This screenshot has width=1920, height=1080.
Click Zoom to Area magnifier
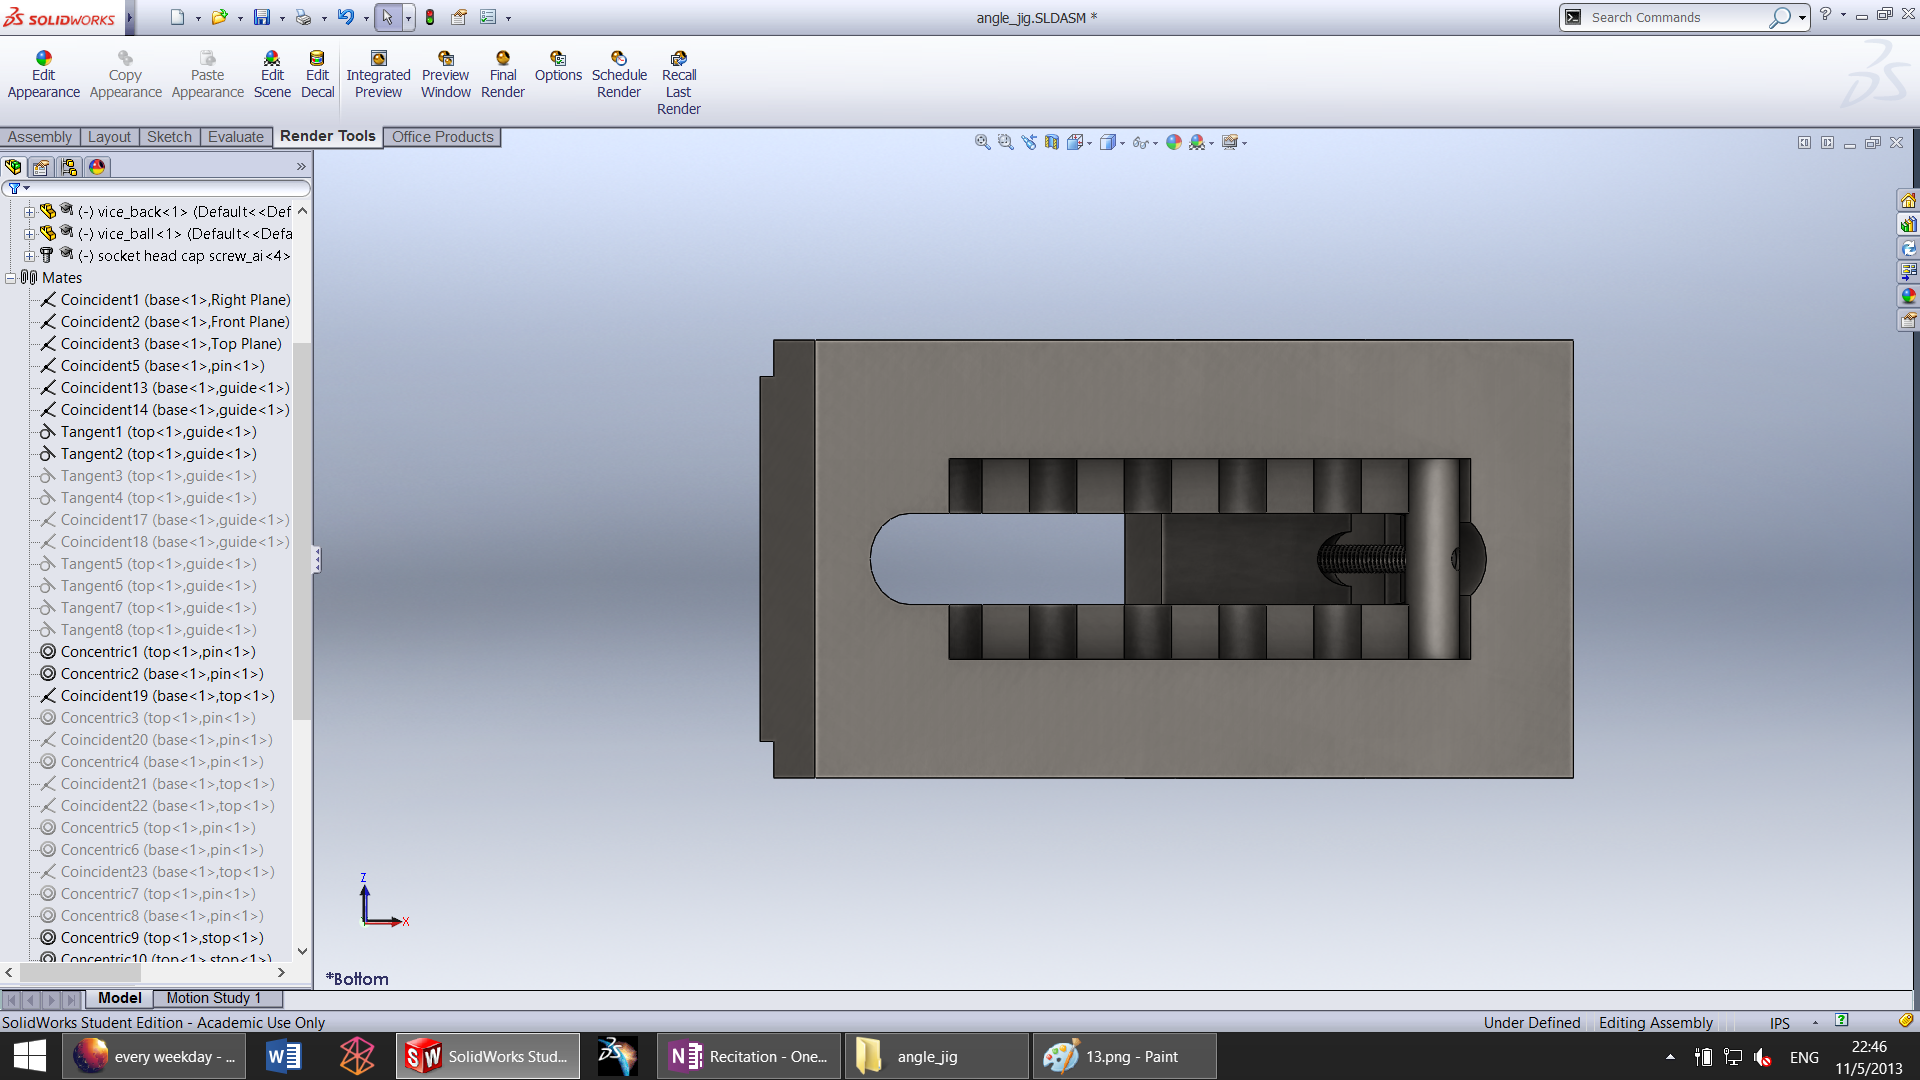coord(1005,142)
